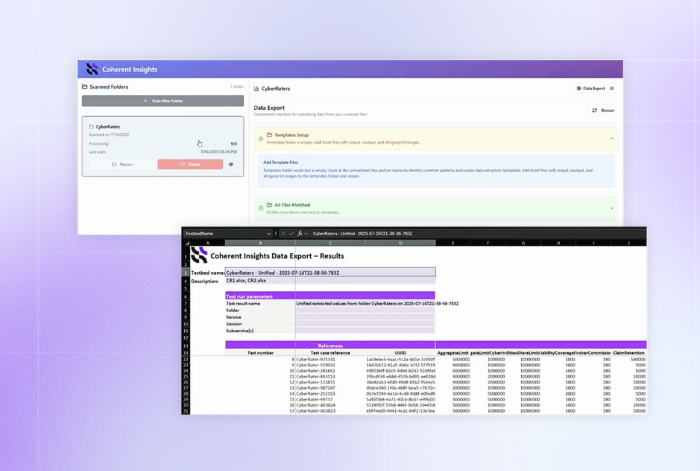Click the chart icon beside the CyberRaters heading
700x471 pixels.
pos(256,89)
